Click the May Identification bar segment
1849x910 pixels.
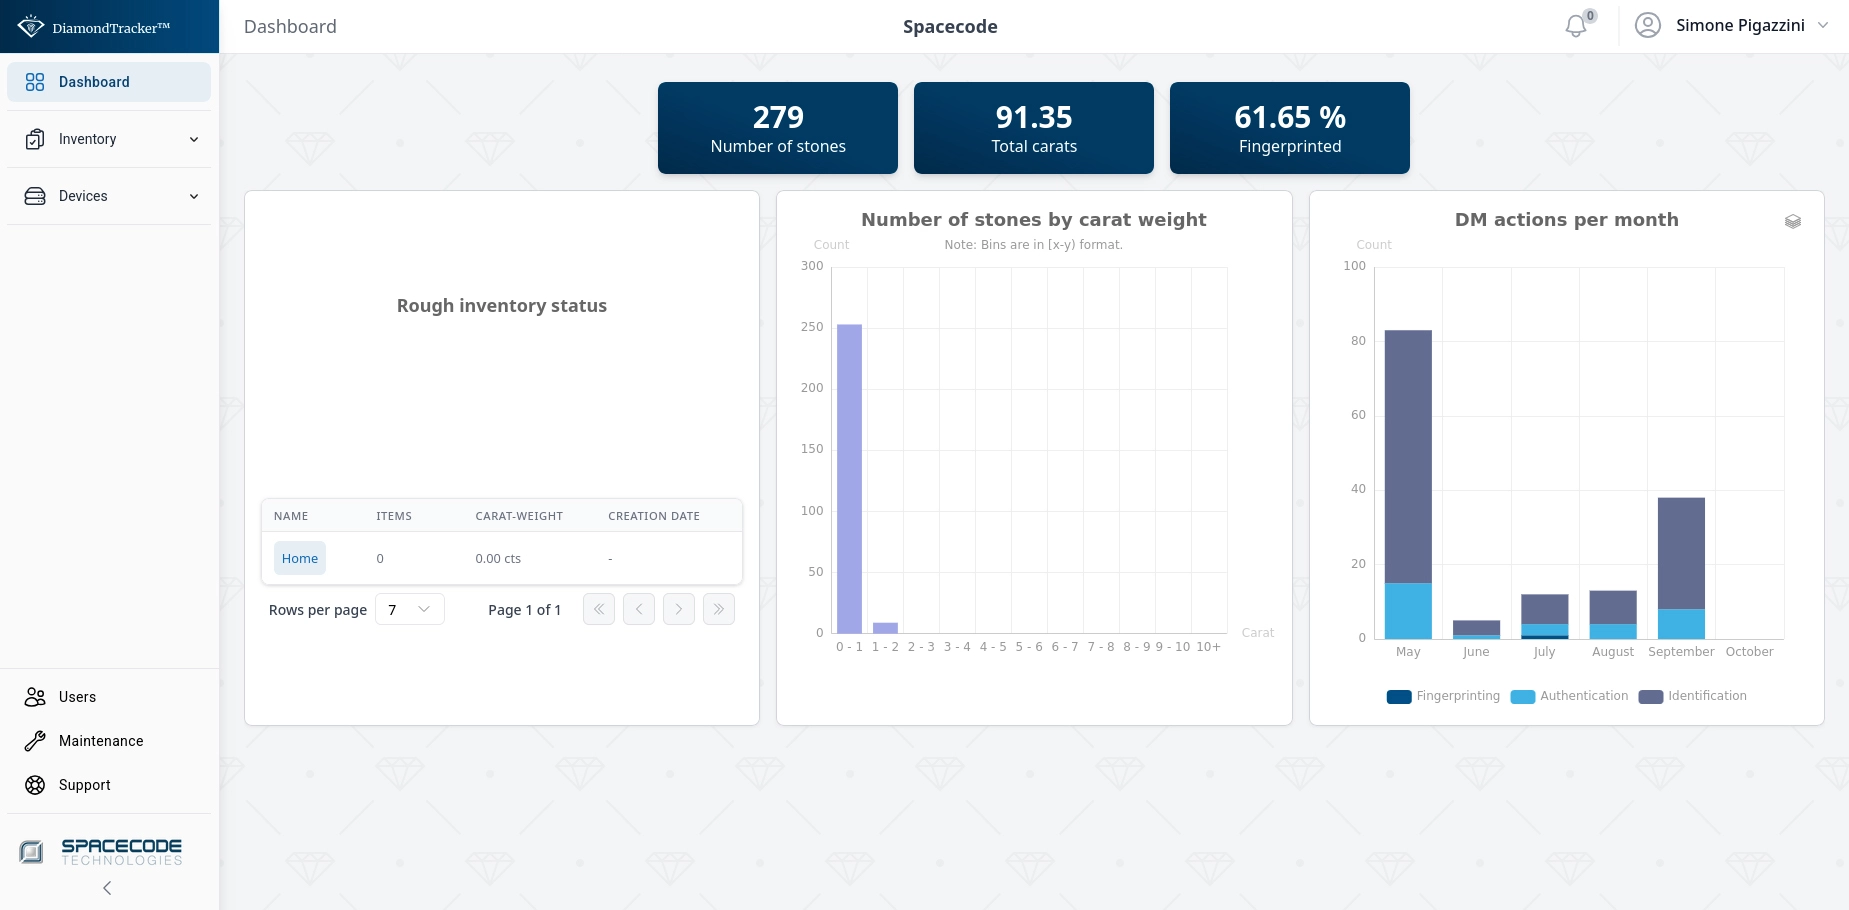(1408, 456)
